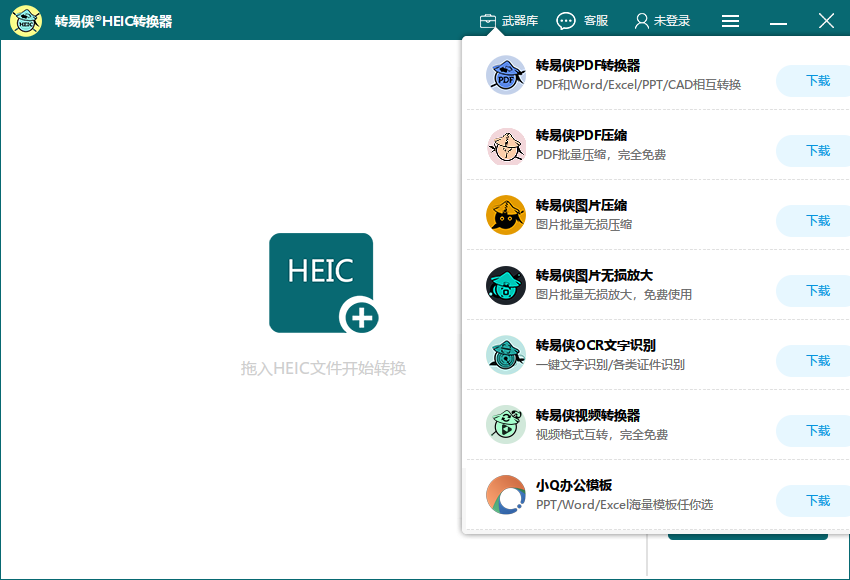This screenshot has height=580, width=850.
Task: Download 转易侠OCR文字识别
Action: point(818,361)
